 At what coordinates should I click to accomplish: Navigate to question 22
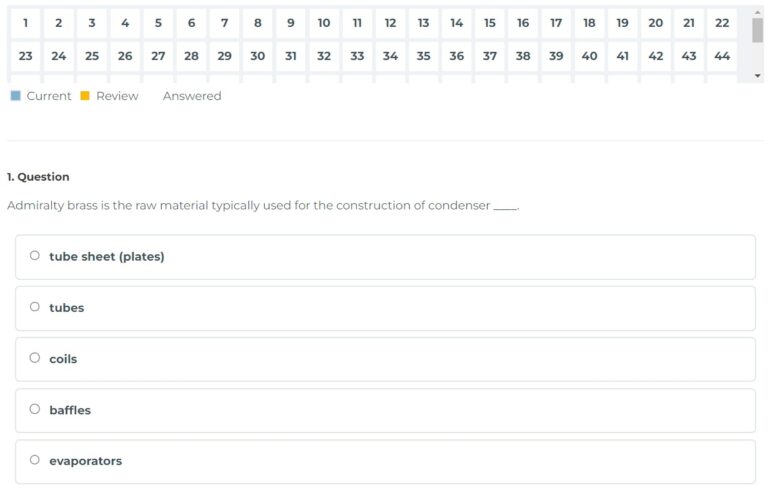[x=722, y=23]
